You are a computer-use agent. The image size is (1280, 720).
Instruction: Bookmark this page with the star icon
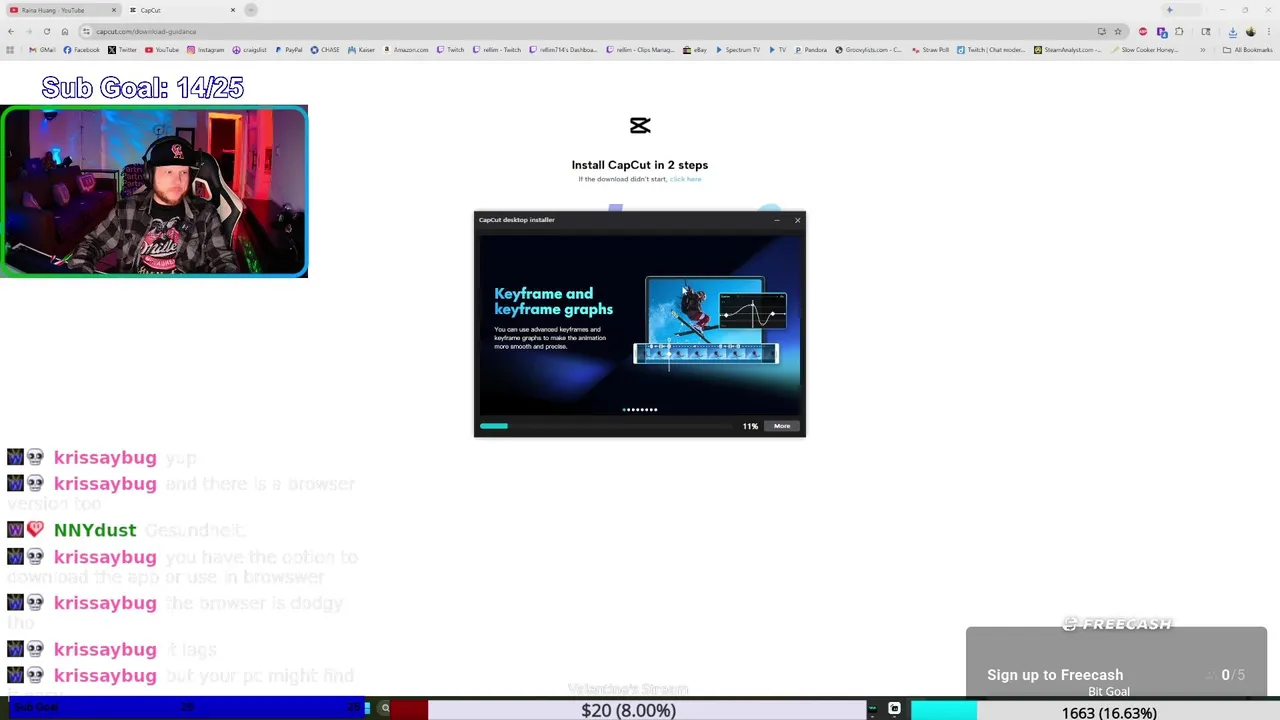coord(1118,31)
